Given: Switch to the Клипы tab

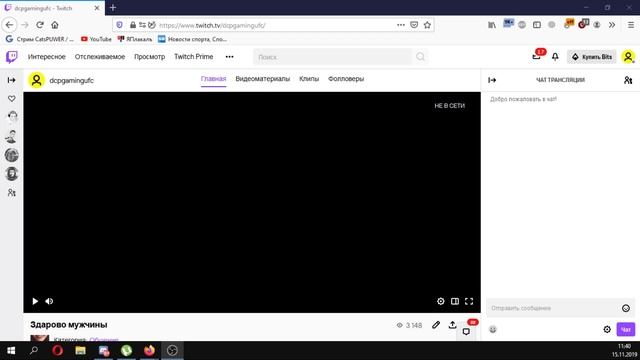Looking at the screenshot, I should click(x=309, y=79).
